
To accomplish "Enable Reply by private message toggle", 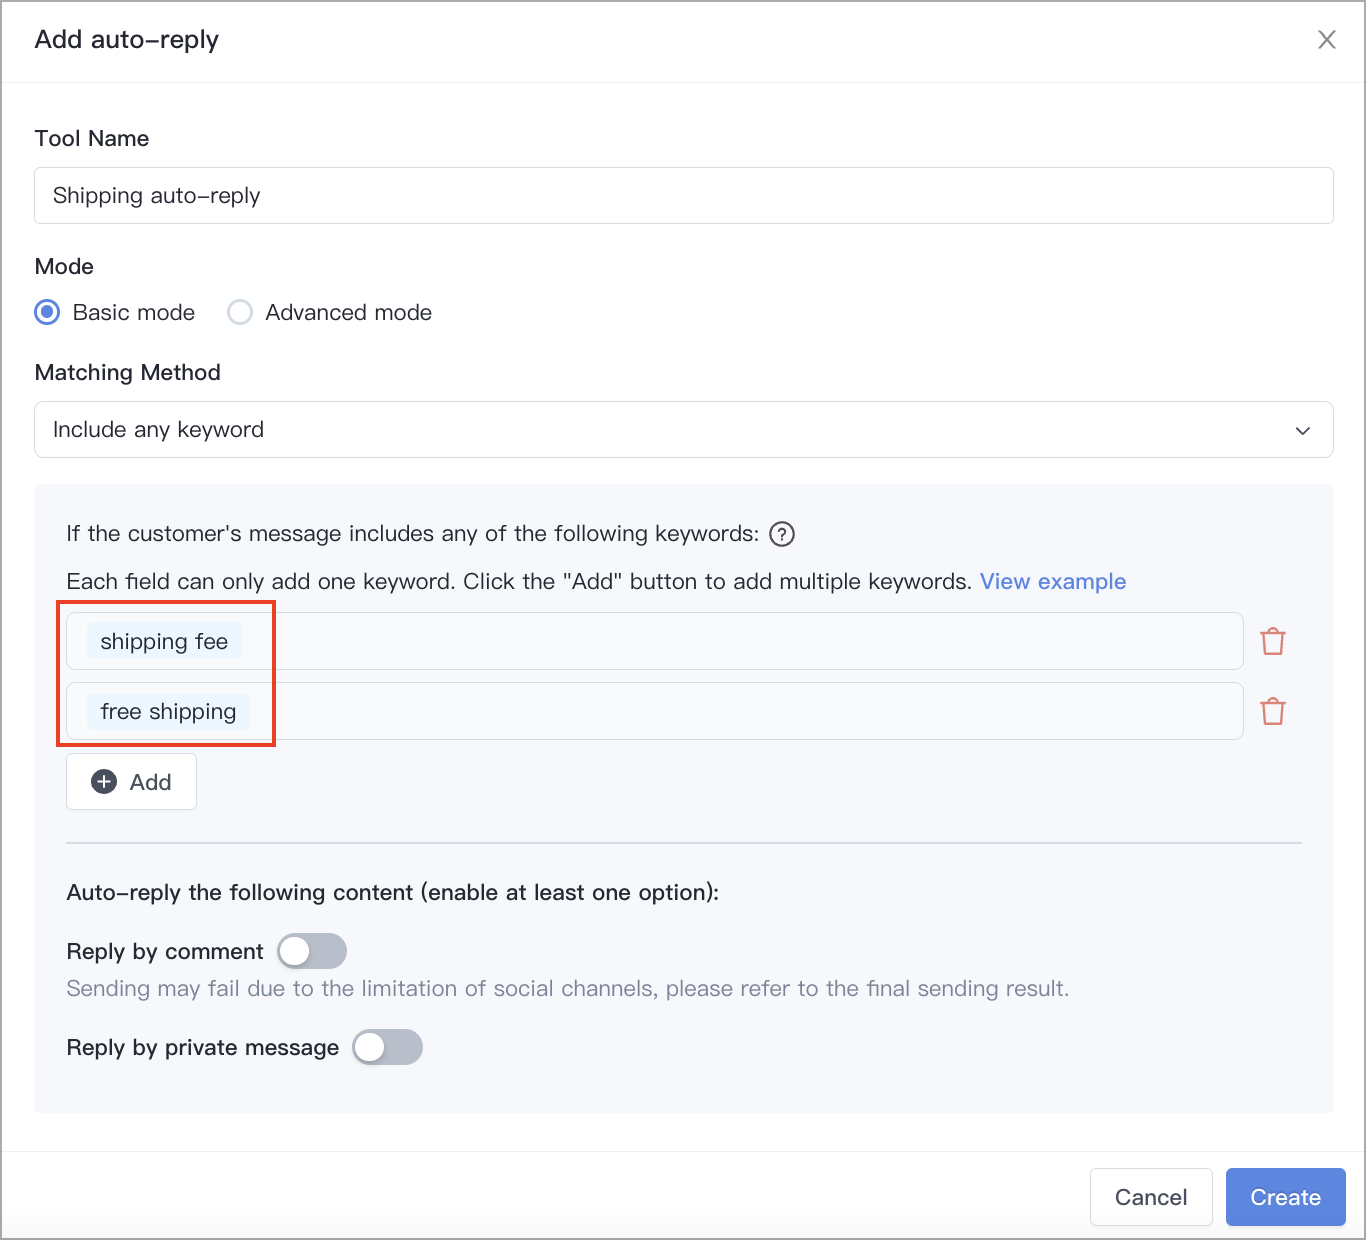I will [x=388, y=1047].
